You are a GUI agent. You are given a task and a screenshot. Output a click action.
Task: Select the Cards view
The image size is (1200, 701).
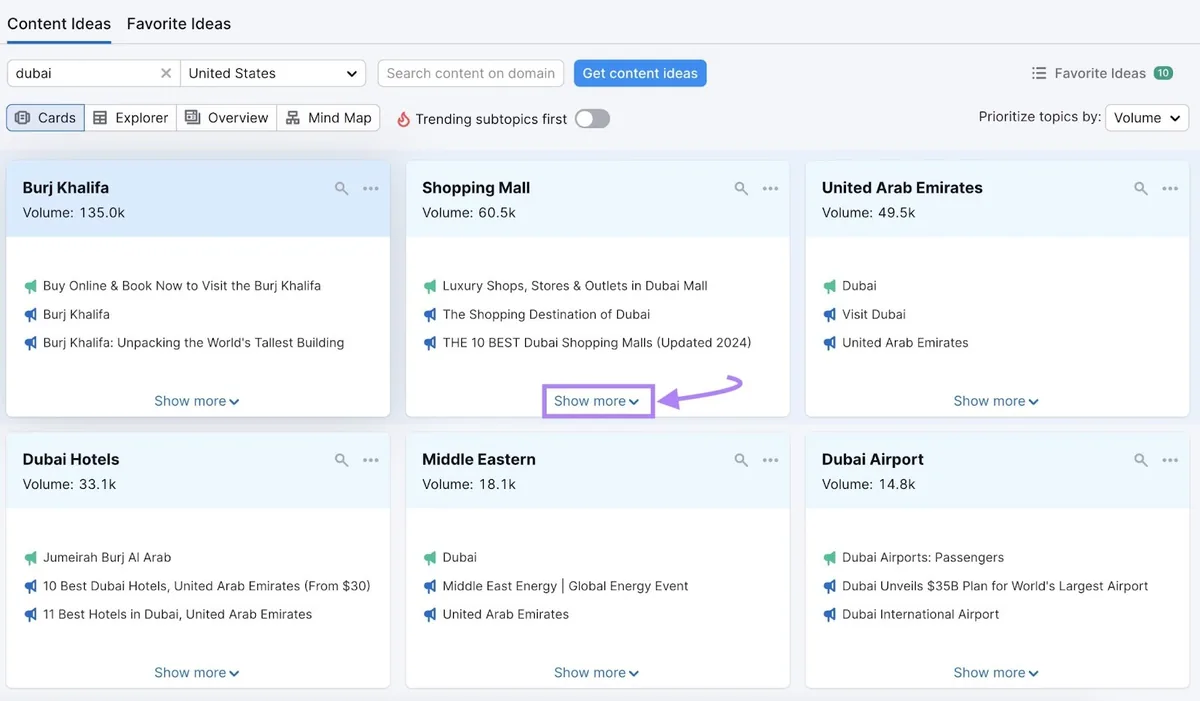pos(45,118)
